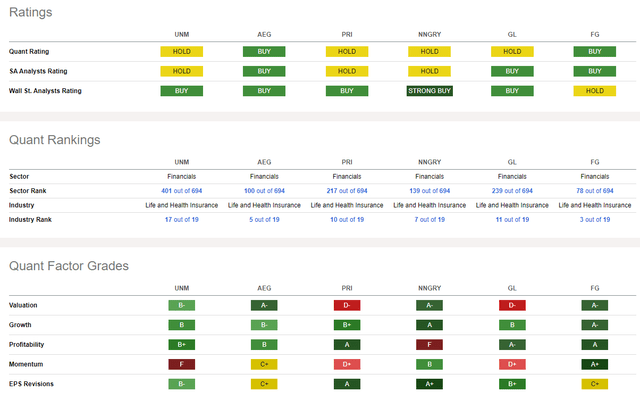Click AEG Quant Rating BUY badge
Viewport: 640px width, 400px height.
[264, 51]
